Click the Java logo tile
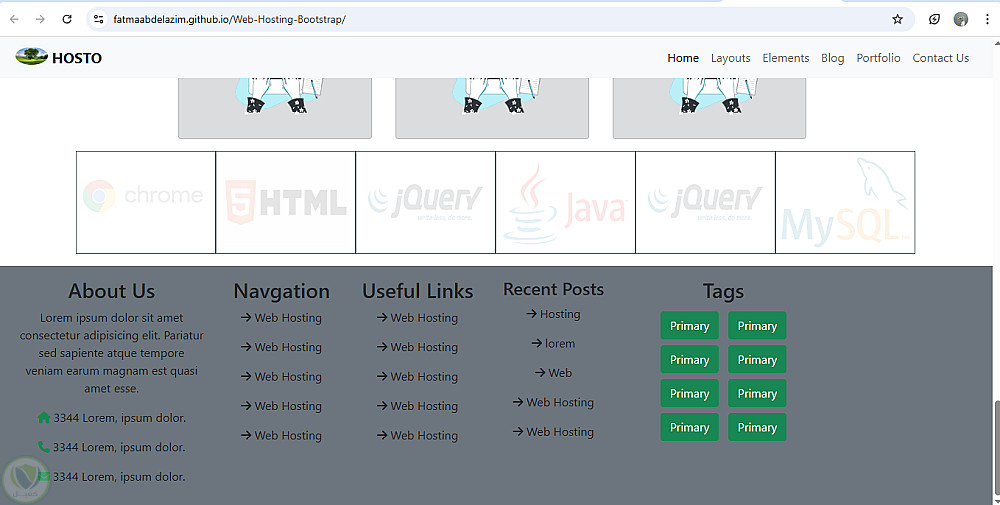The height and width of the screenshot is (505, 1000). pyautogui.click(x=566, y=202)
